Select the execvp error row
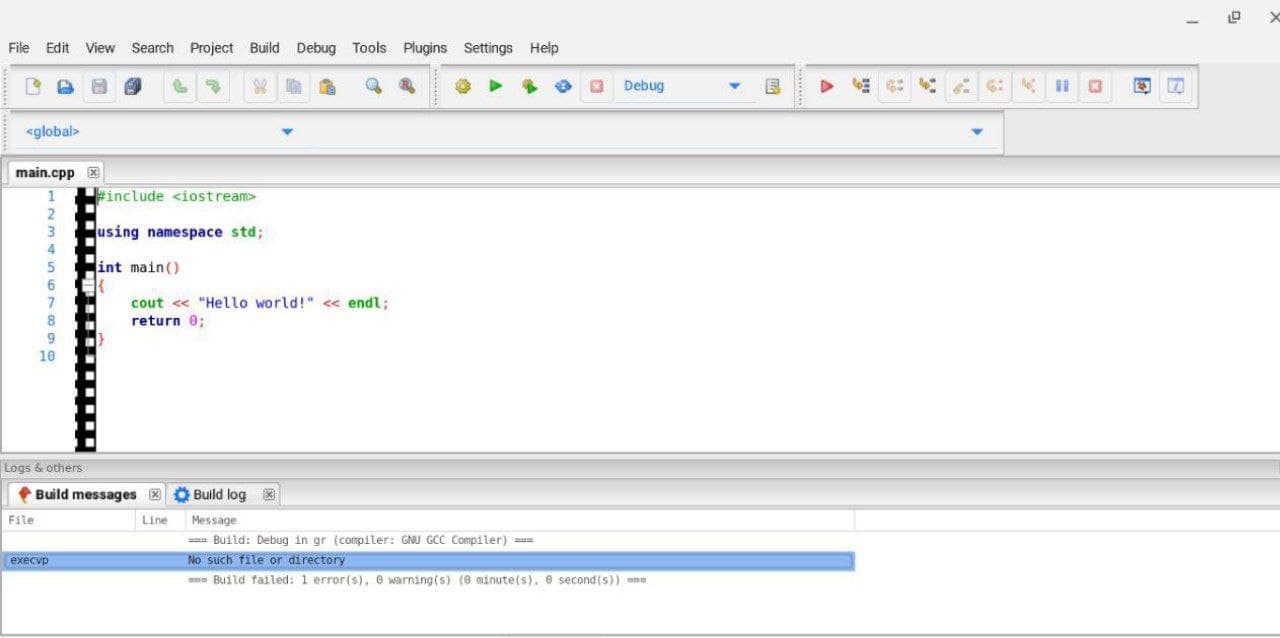Screen dimensions: 1280x638 click(x=428, y=561)
